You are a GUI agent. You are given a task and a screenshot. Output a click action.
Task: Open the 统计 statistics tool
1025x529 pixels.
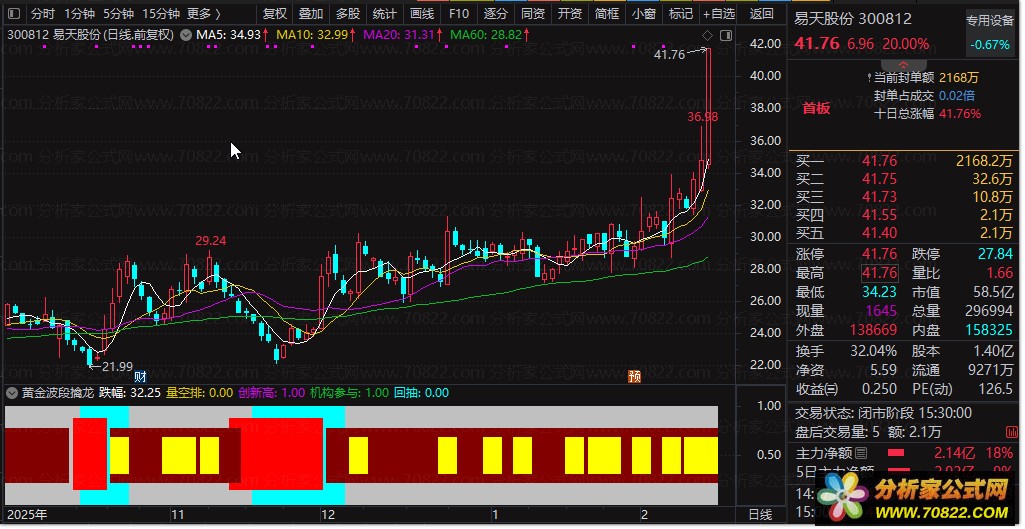click(384, 14)
